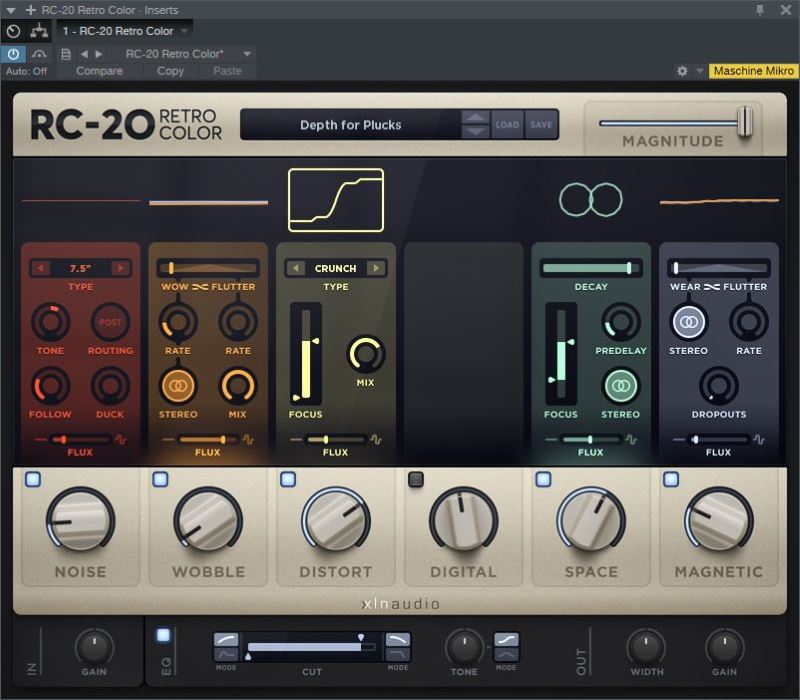Viewport: 800px width, 700px height.
Task: Click the Noise flux waveform icon
Action: click(120, 439)
